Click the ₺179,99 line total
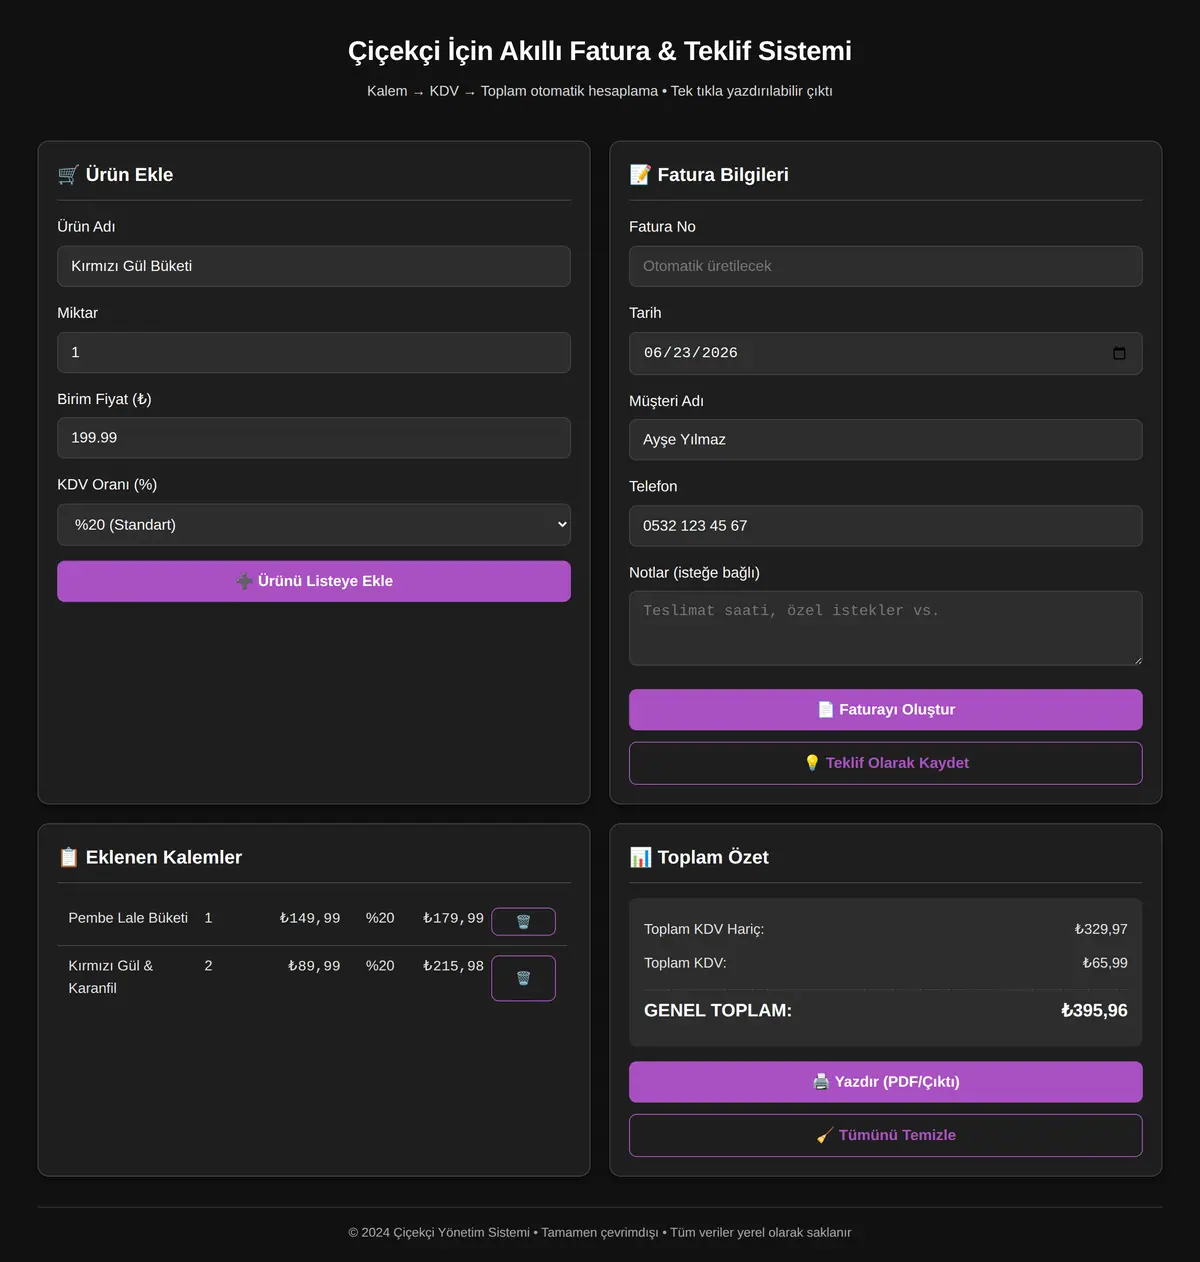Viewport: 1200px width, 1262px height. 453,918
